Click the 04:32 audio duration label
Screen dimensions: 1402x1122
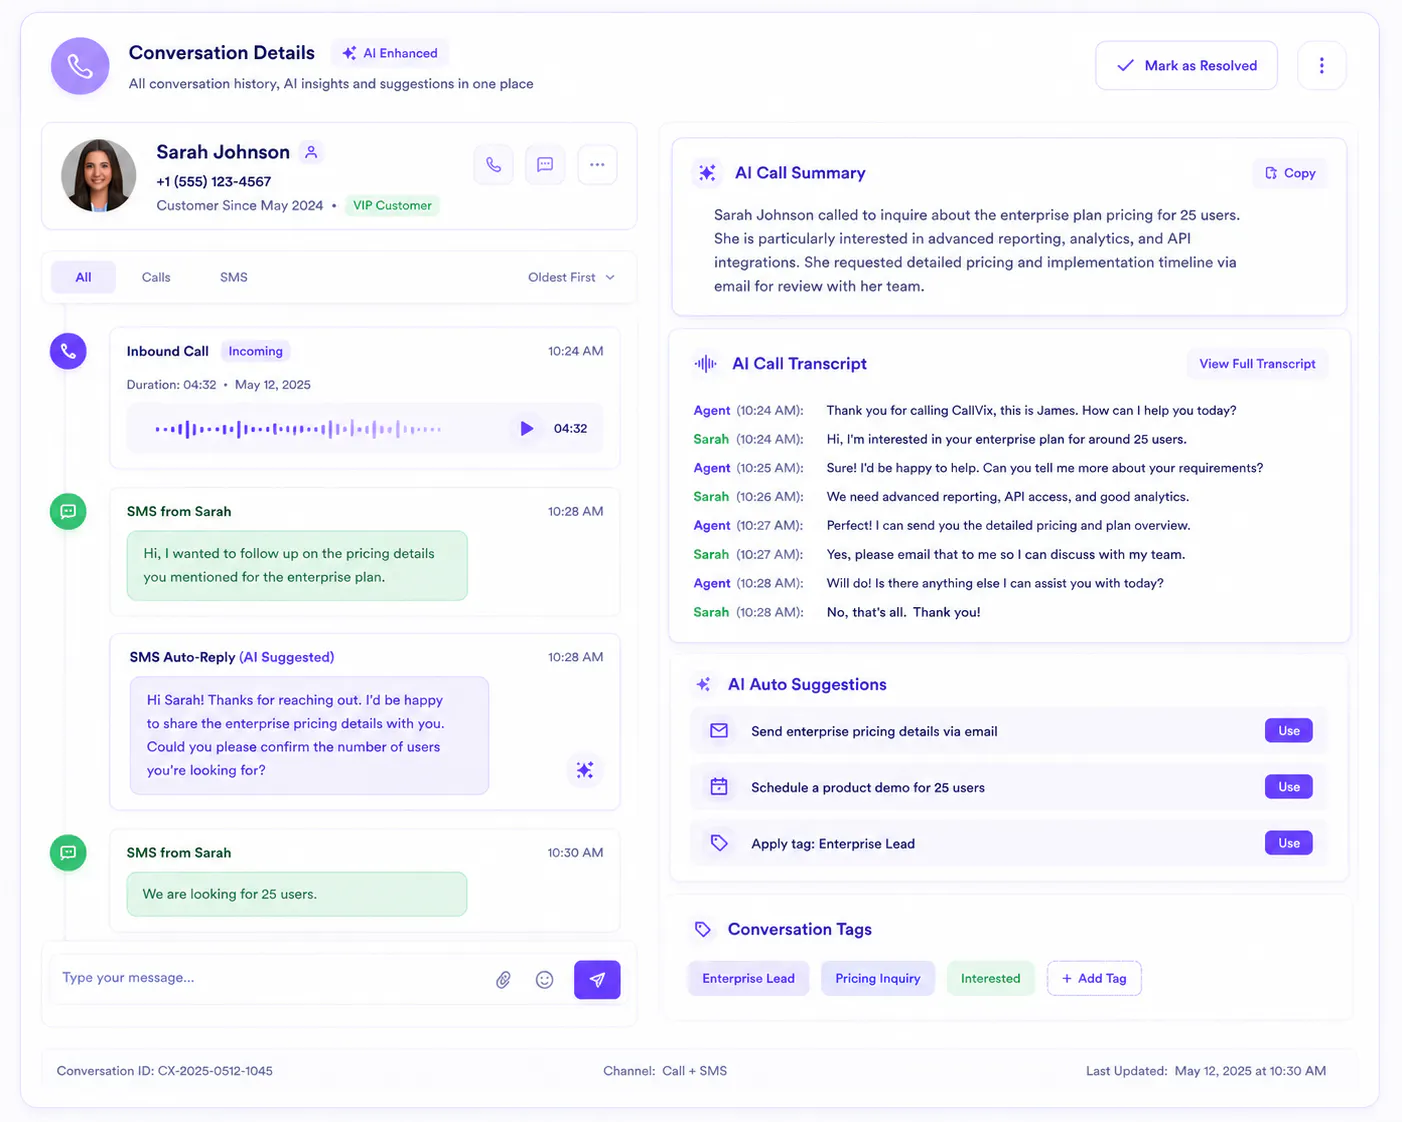pyautogui.click(x=570, y=428)
